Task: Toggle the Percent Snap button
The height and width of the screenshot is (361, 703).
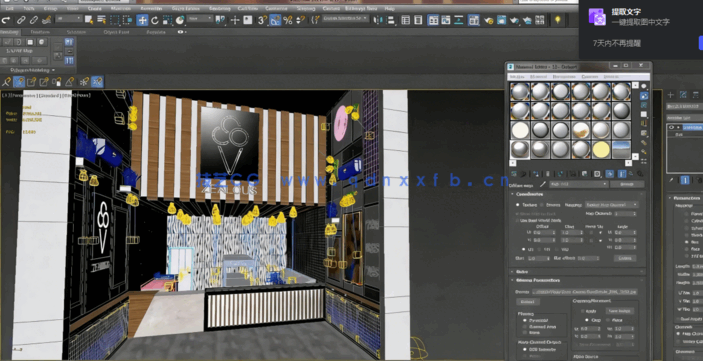Action: [x=288, y=20]
